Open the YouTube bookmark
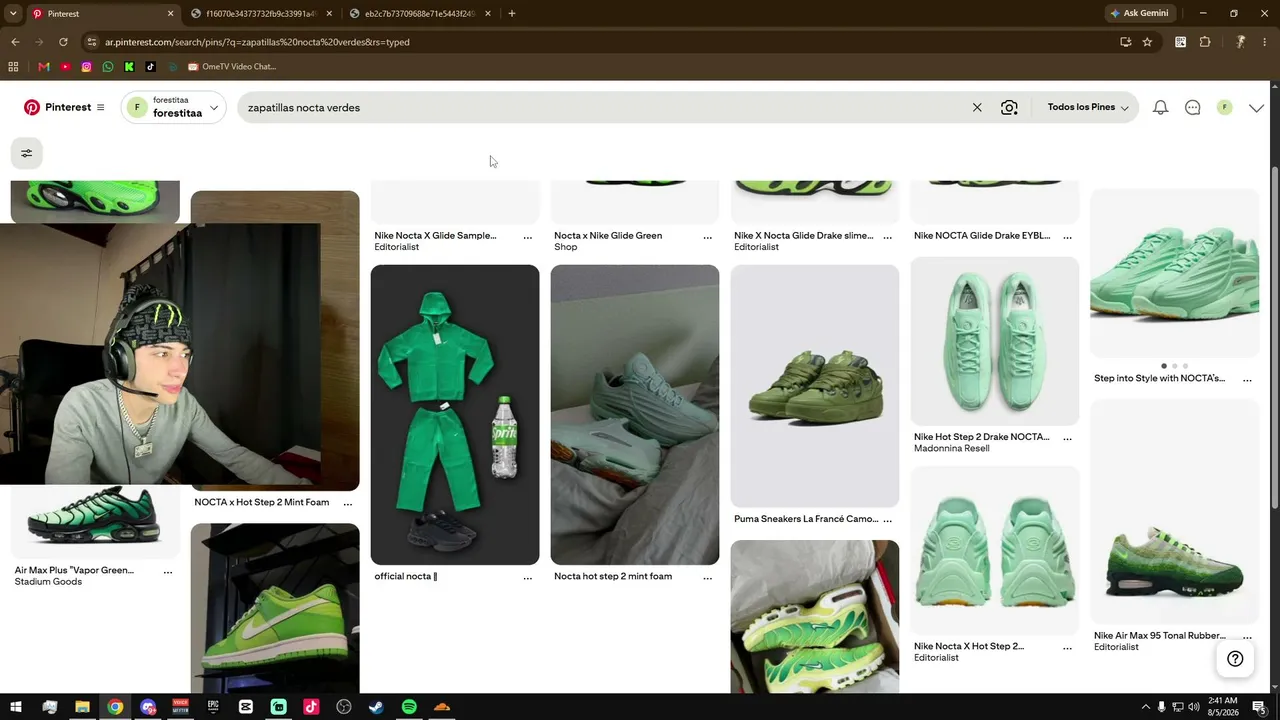This screenshot has width=1280, height=720. pyautogui.click(x=65, y=67)
